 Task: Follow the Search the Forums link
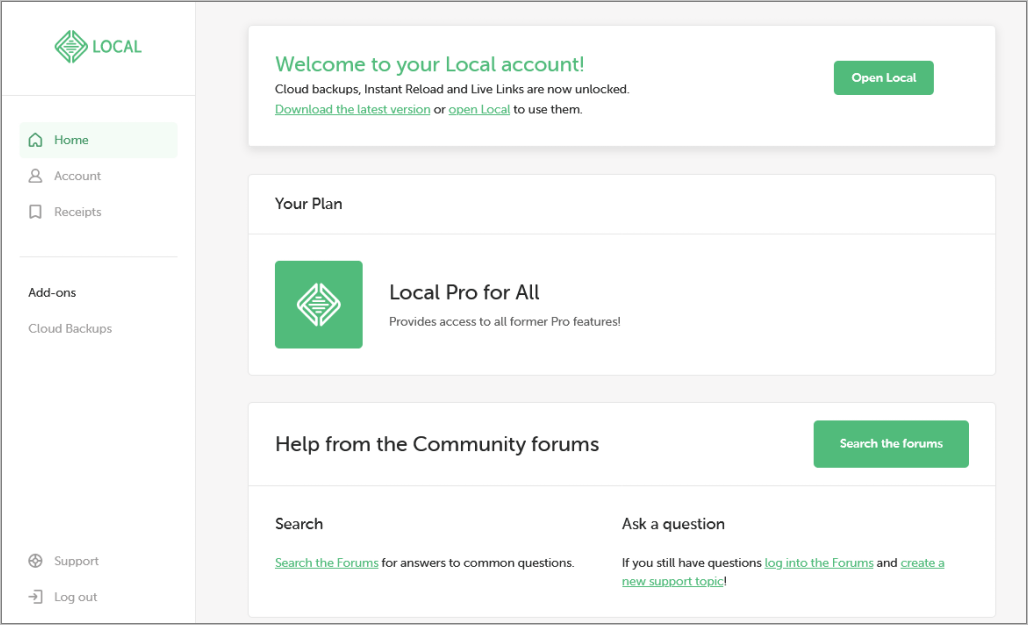pyautogui.click(x=326, y=563)
